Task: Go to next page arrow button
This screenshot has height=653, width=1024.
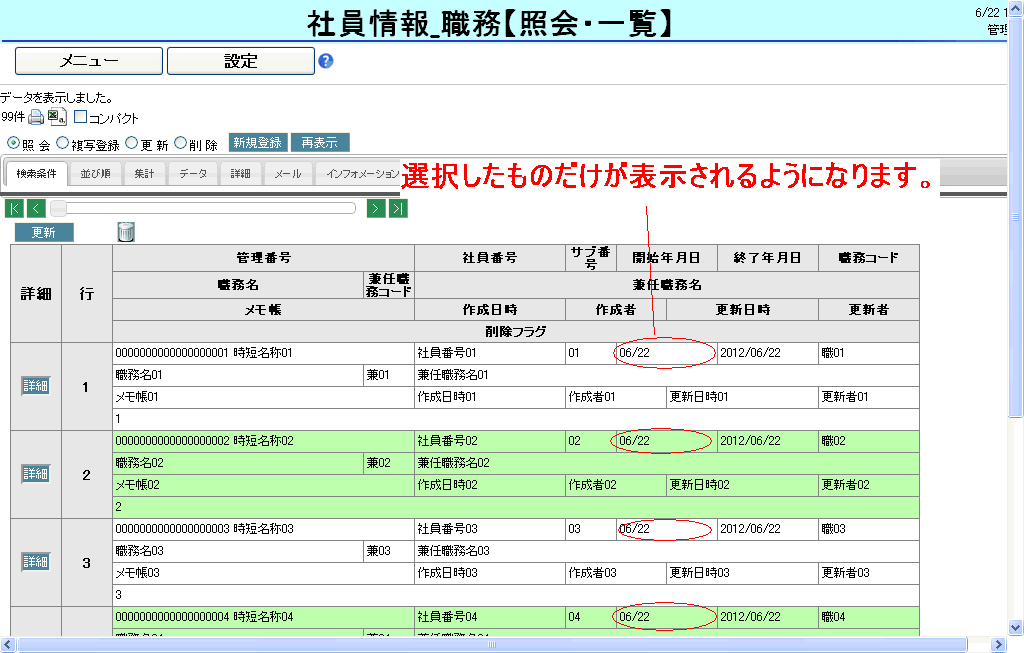Action: (x=376, y=208)
